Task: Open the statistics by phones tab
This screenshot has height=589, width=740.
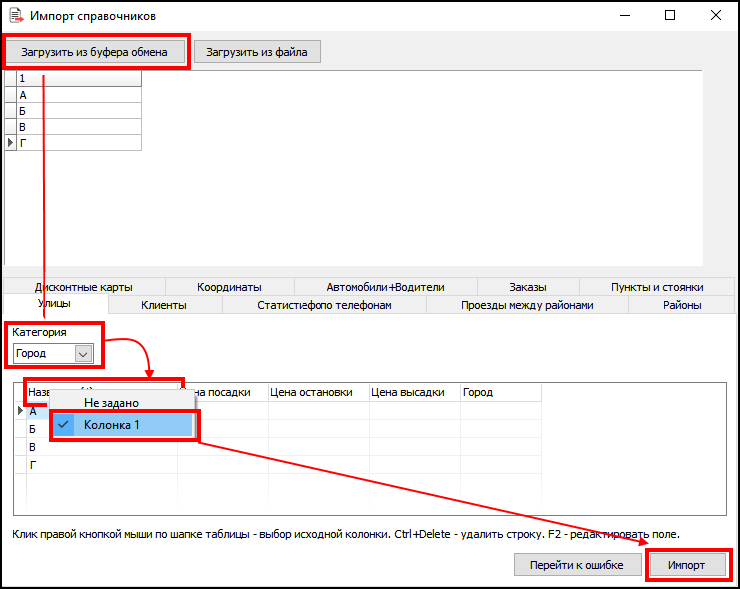Action: coord(324,305)
